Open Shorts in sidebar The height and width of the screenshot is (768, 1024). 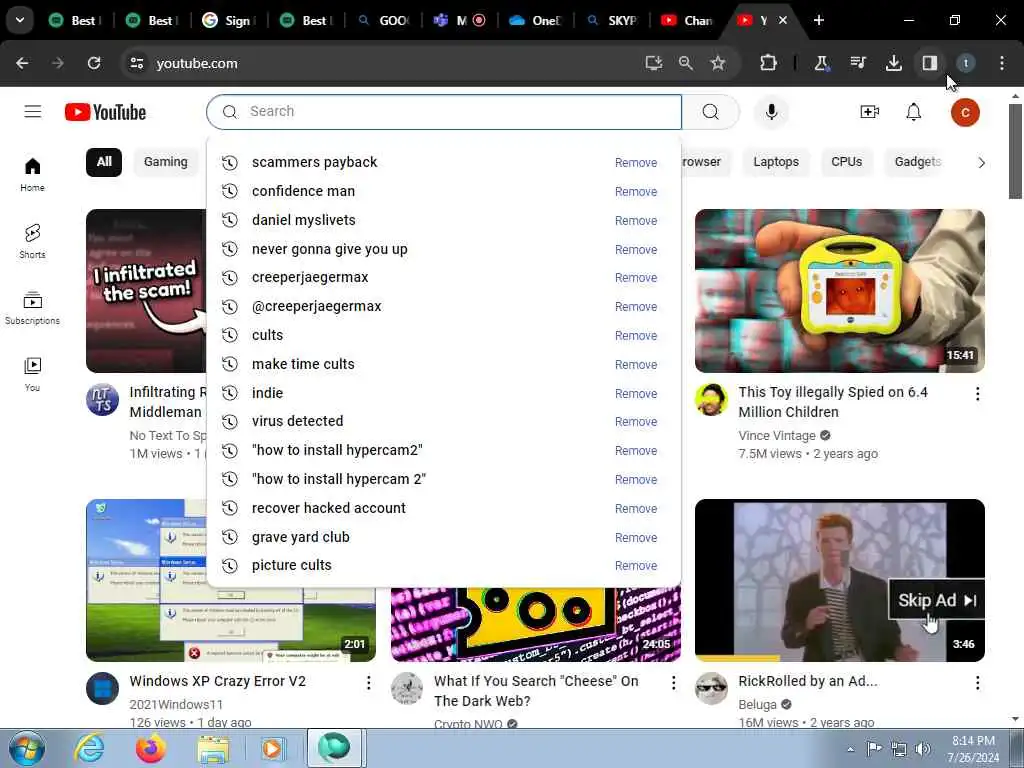point(33,241)
